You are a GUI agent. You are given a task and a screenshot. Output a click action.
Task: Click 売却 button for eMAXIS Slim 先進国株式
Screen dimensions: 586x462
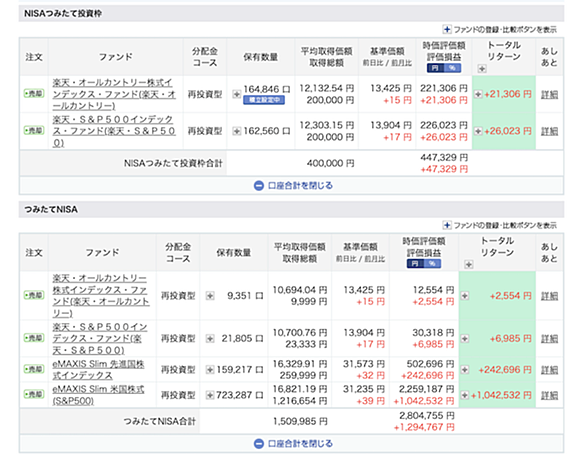pyautogui.click(x=34, y=369)
